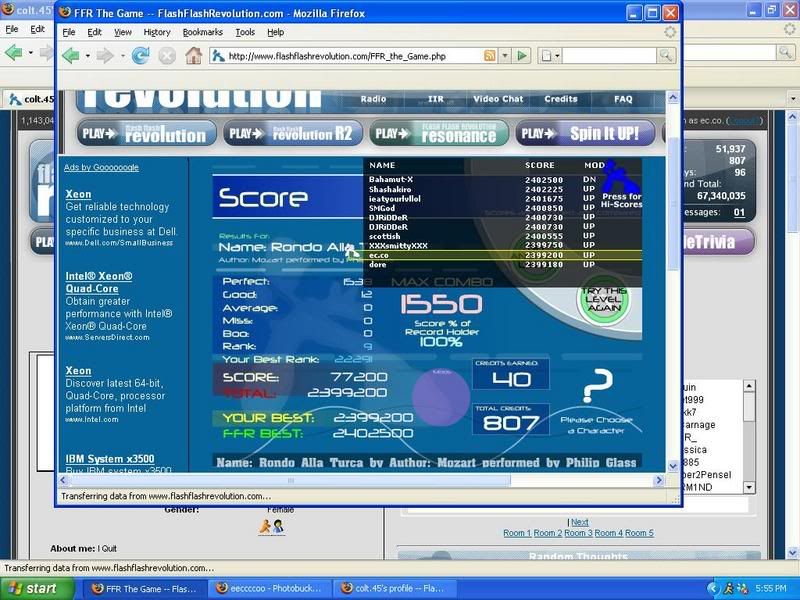Switch to eeccccoo Photobucket taskbar window
Image resolution: width=800 pixels, height=600 pixels.
click(x=270, y=589)
